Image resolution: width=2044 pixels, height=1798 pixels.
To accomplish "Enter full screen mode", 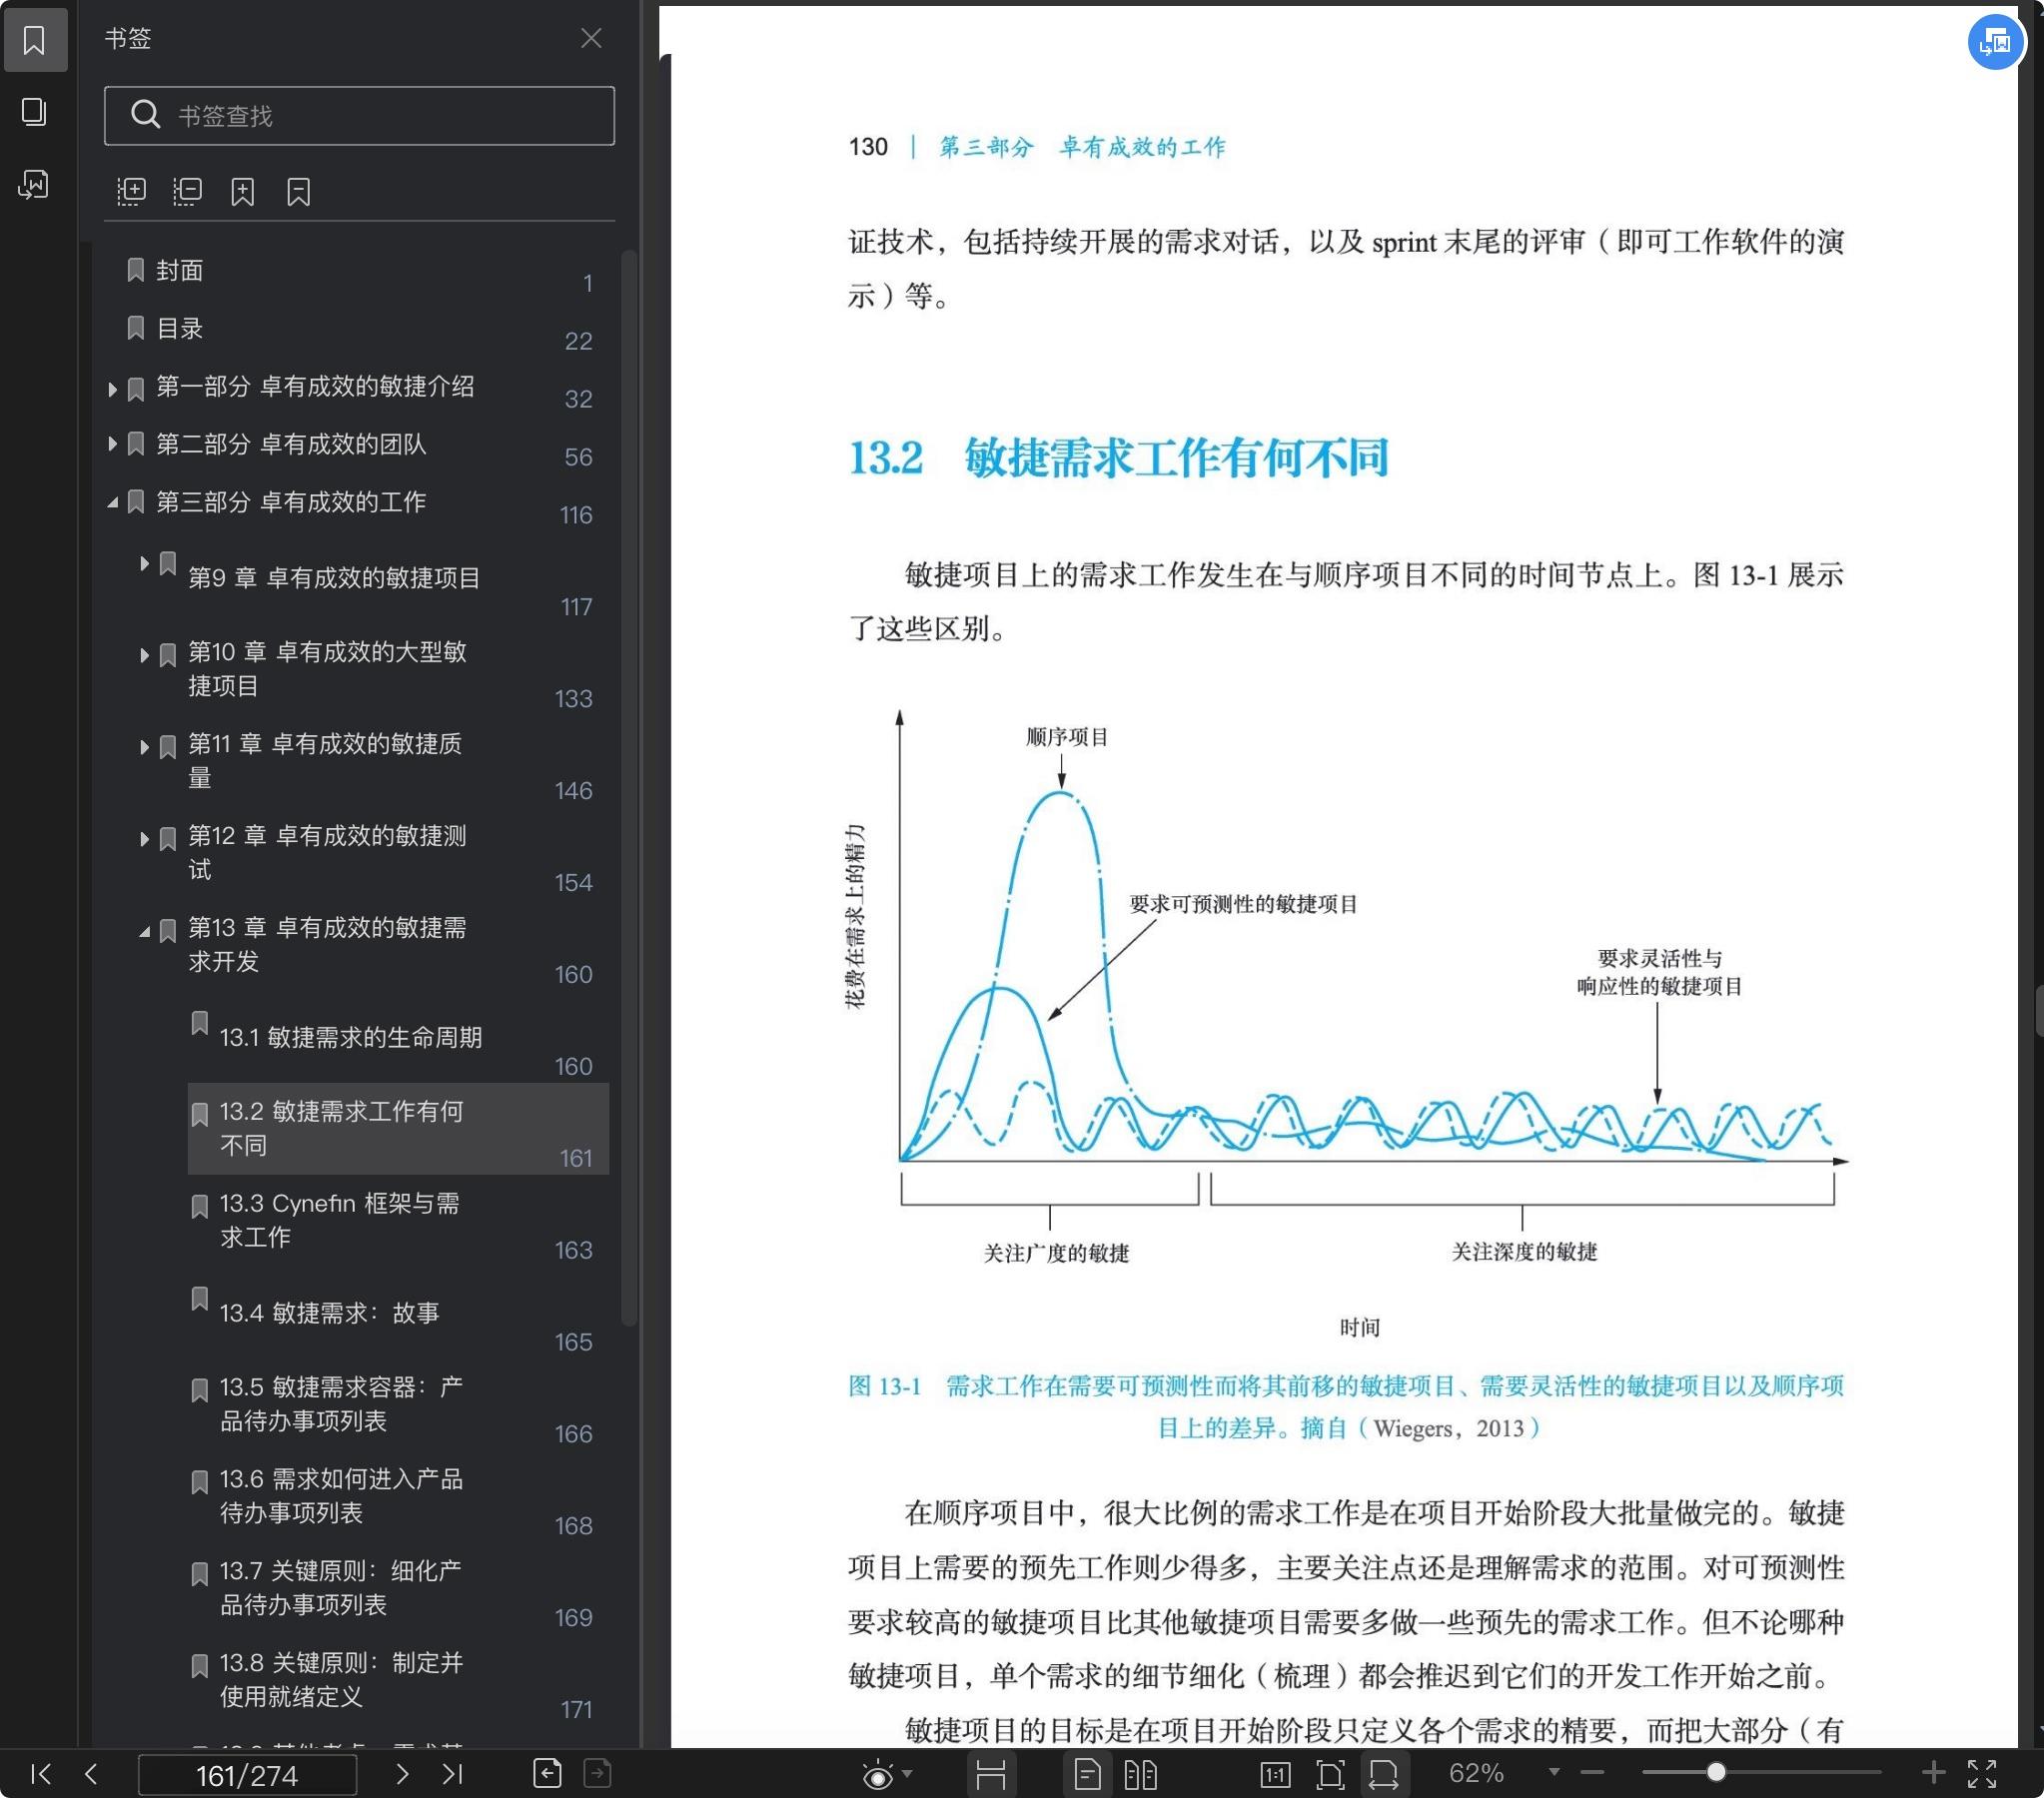I will (x=1981, y=1774).
